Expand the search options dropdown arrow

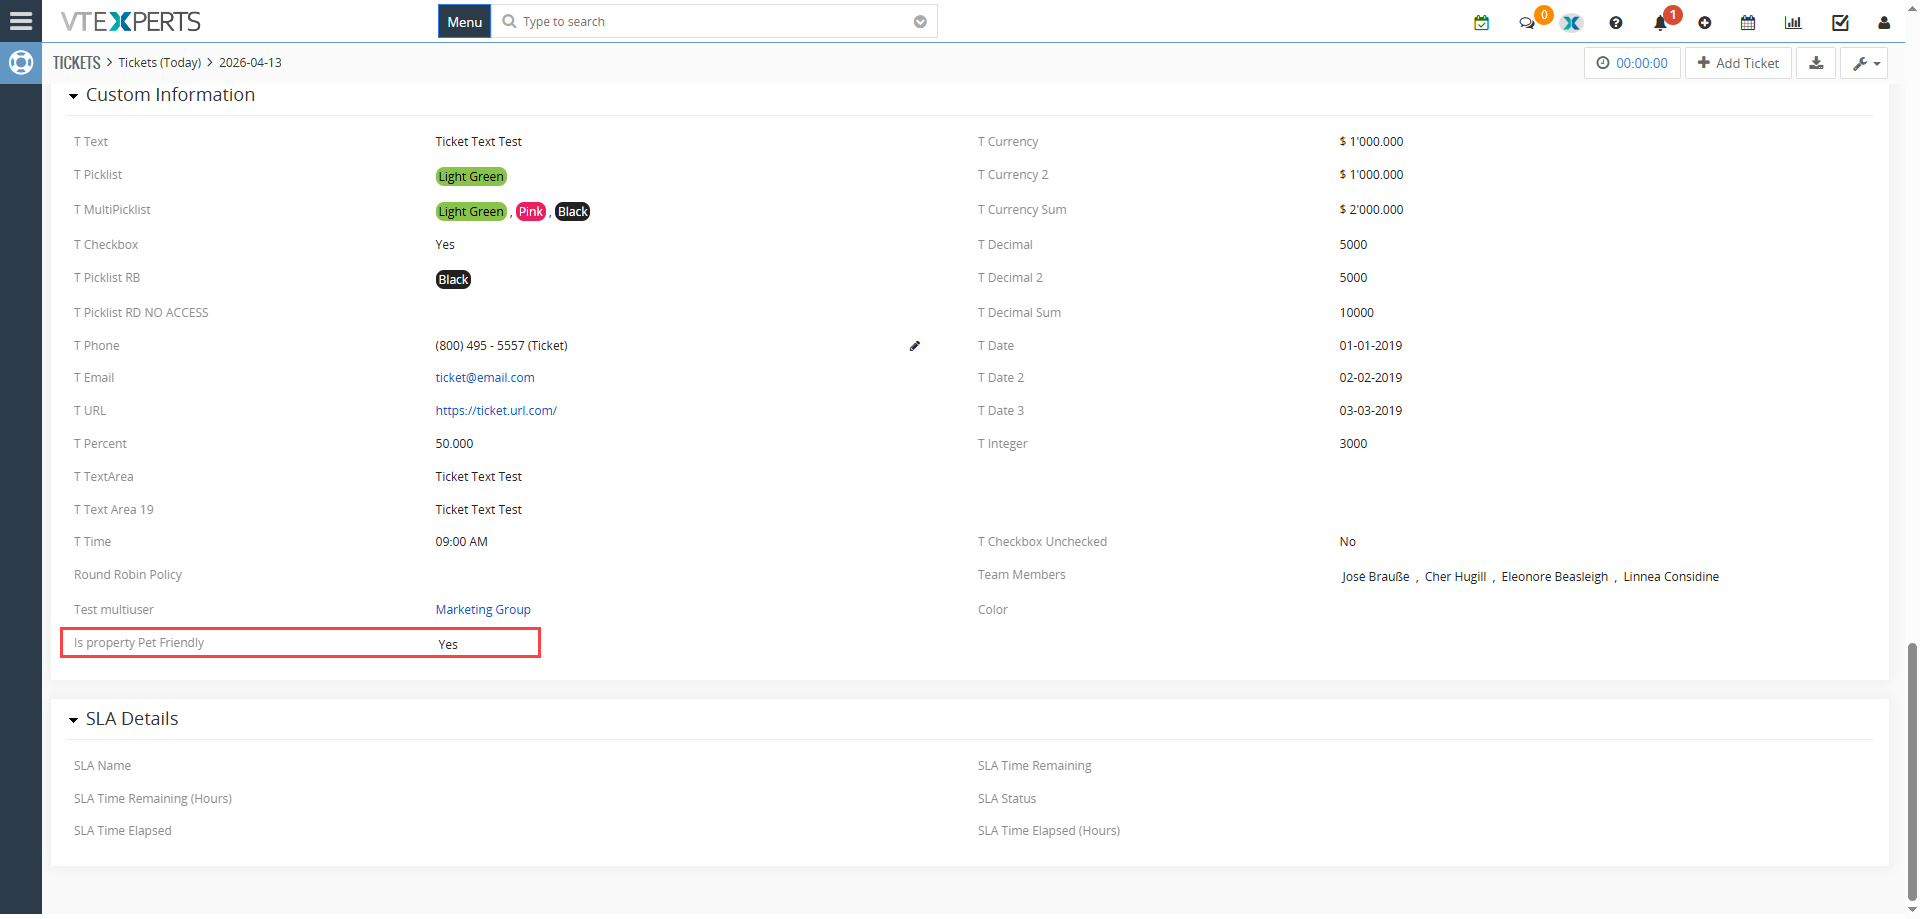920,22
